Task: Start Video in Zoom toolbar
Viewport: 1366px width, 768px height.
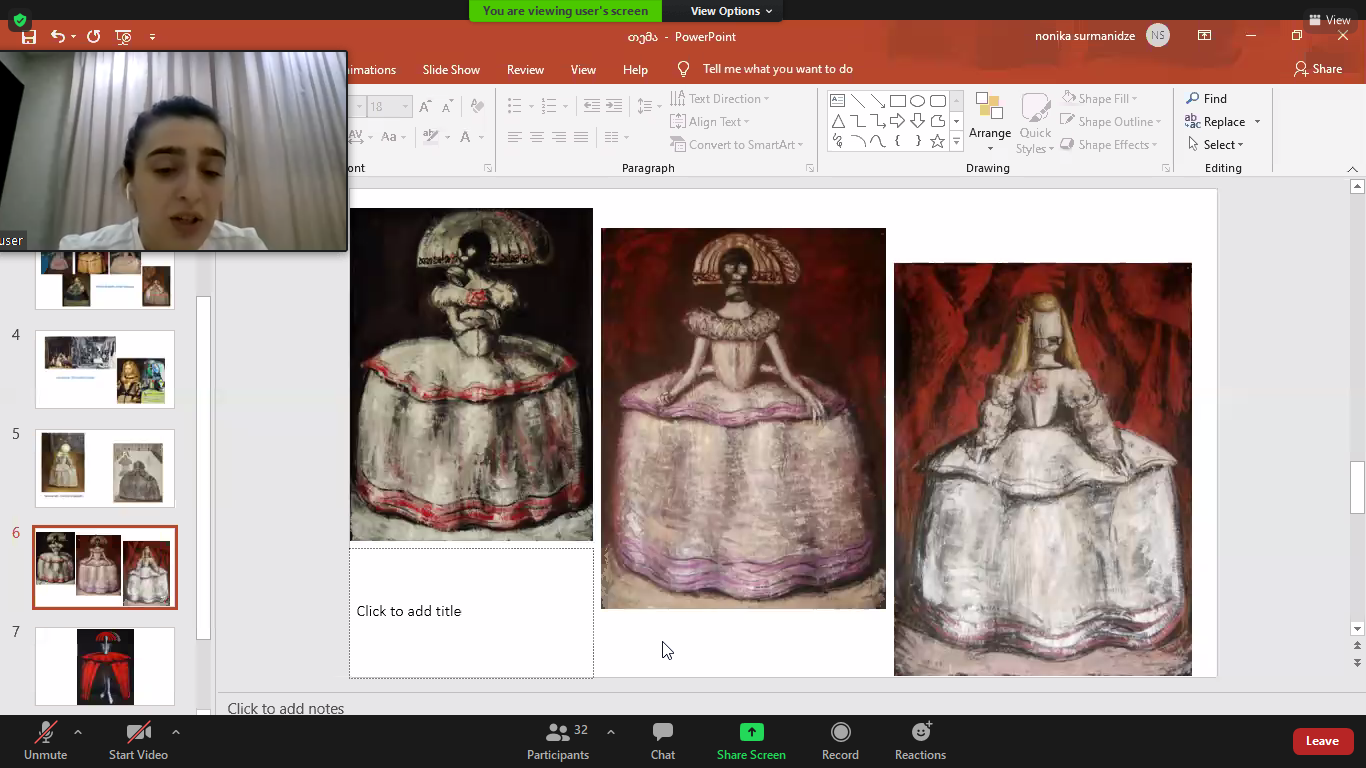Action: tap(138, 741)
